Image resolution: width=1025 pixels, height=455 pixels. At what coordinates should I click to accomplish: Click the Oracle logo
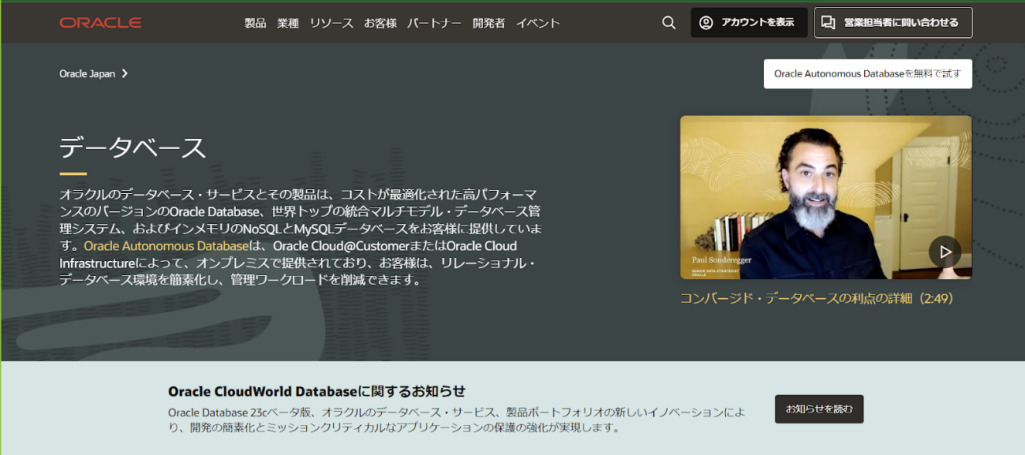[x=100, y=23]
